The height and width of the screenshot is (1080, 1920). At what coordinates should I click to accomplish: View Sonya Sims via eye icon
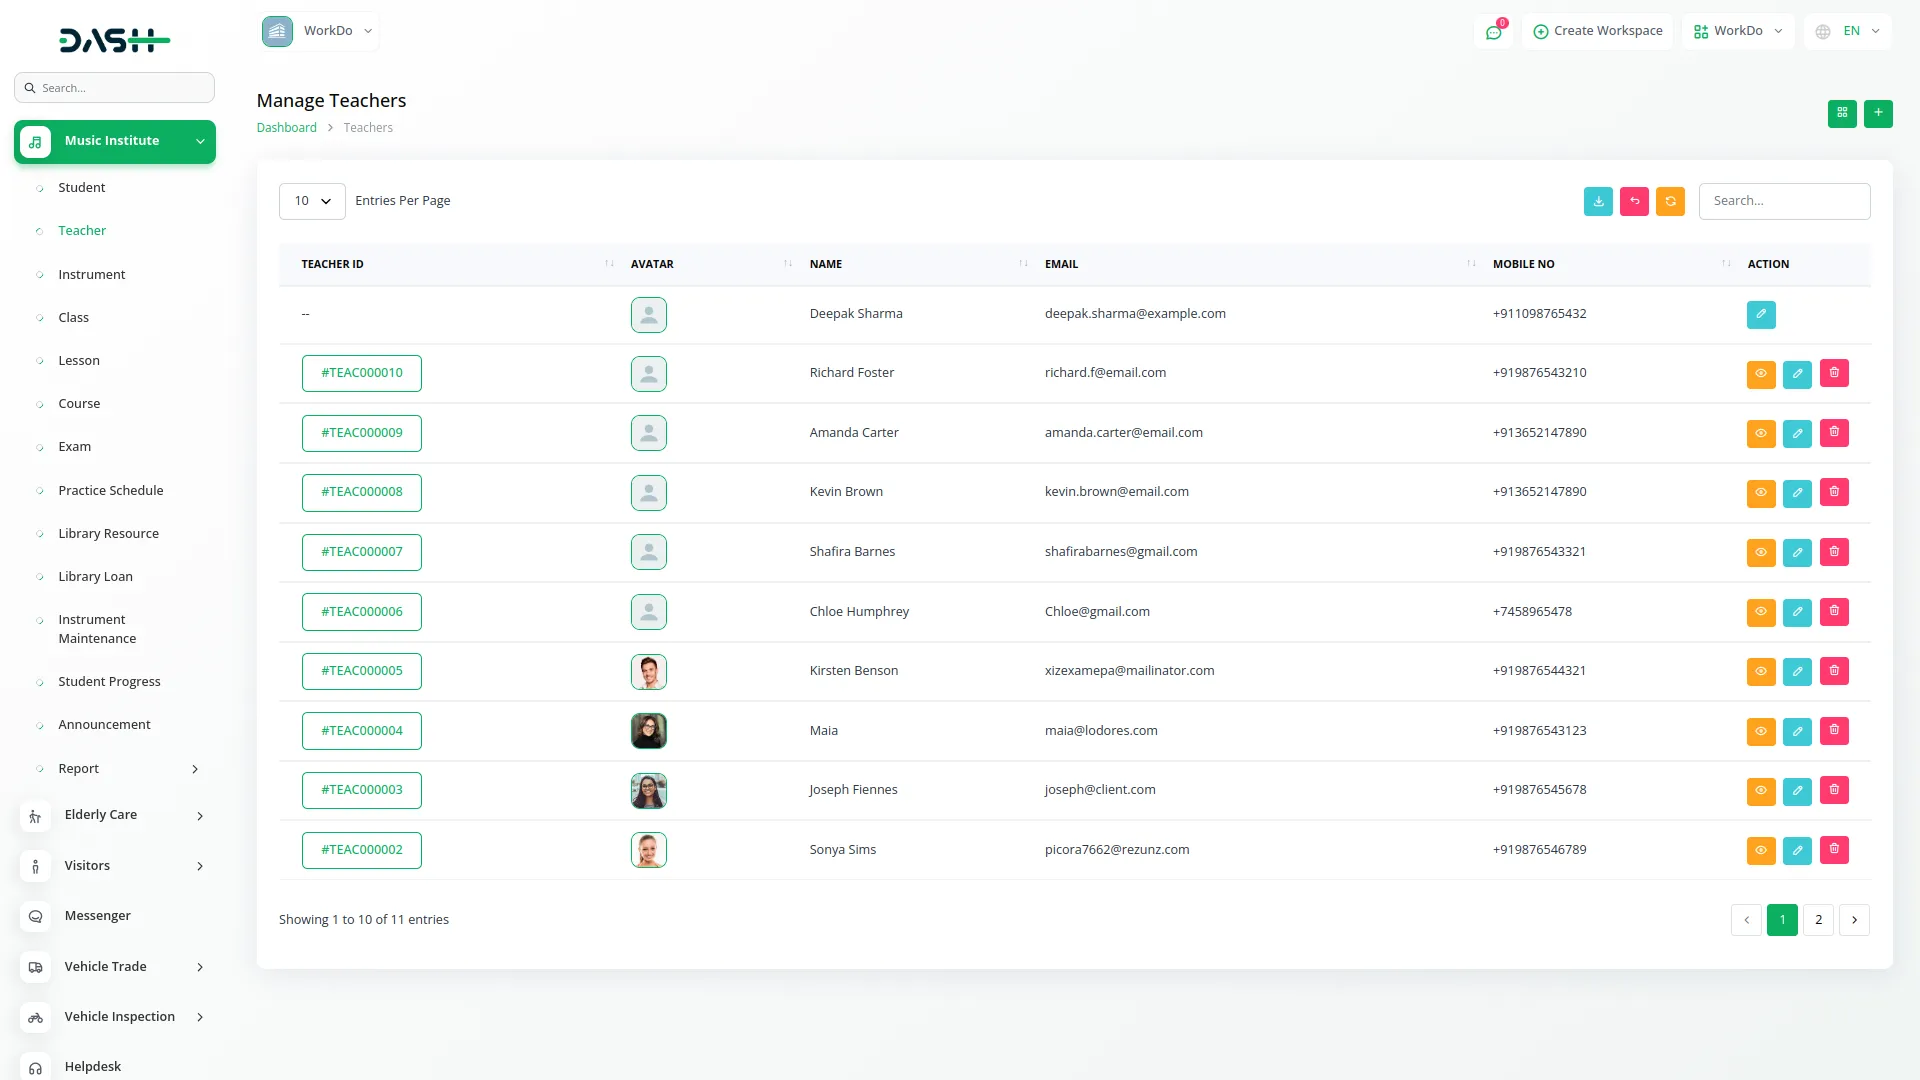[1761, 850]
